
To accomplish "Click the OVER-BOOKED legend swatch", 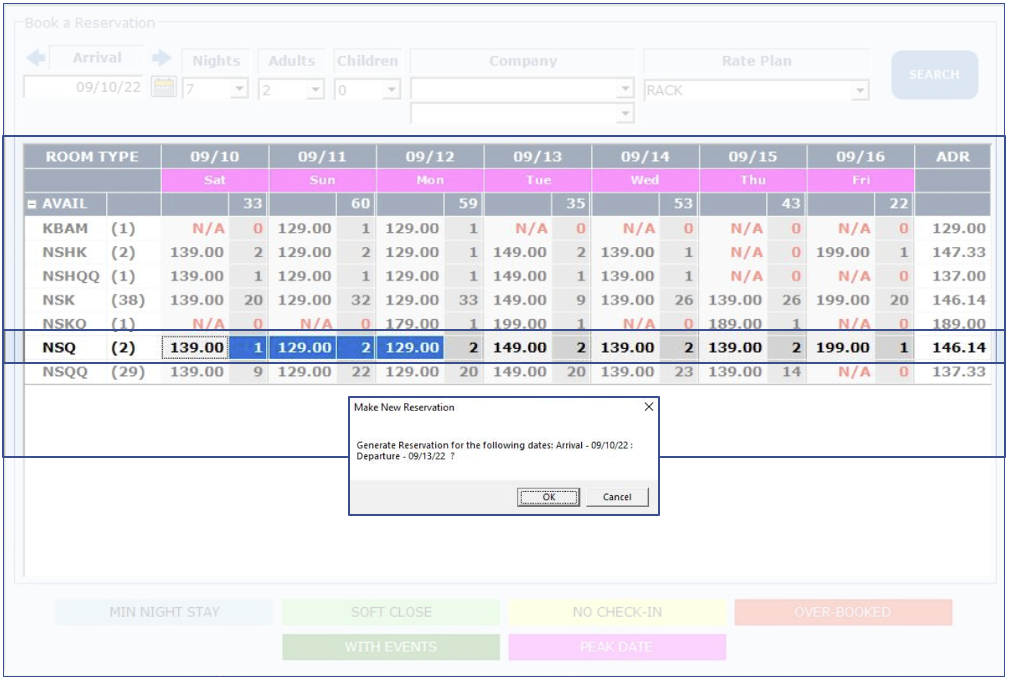I will [842, 612].
